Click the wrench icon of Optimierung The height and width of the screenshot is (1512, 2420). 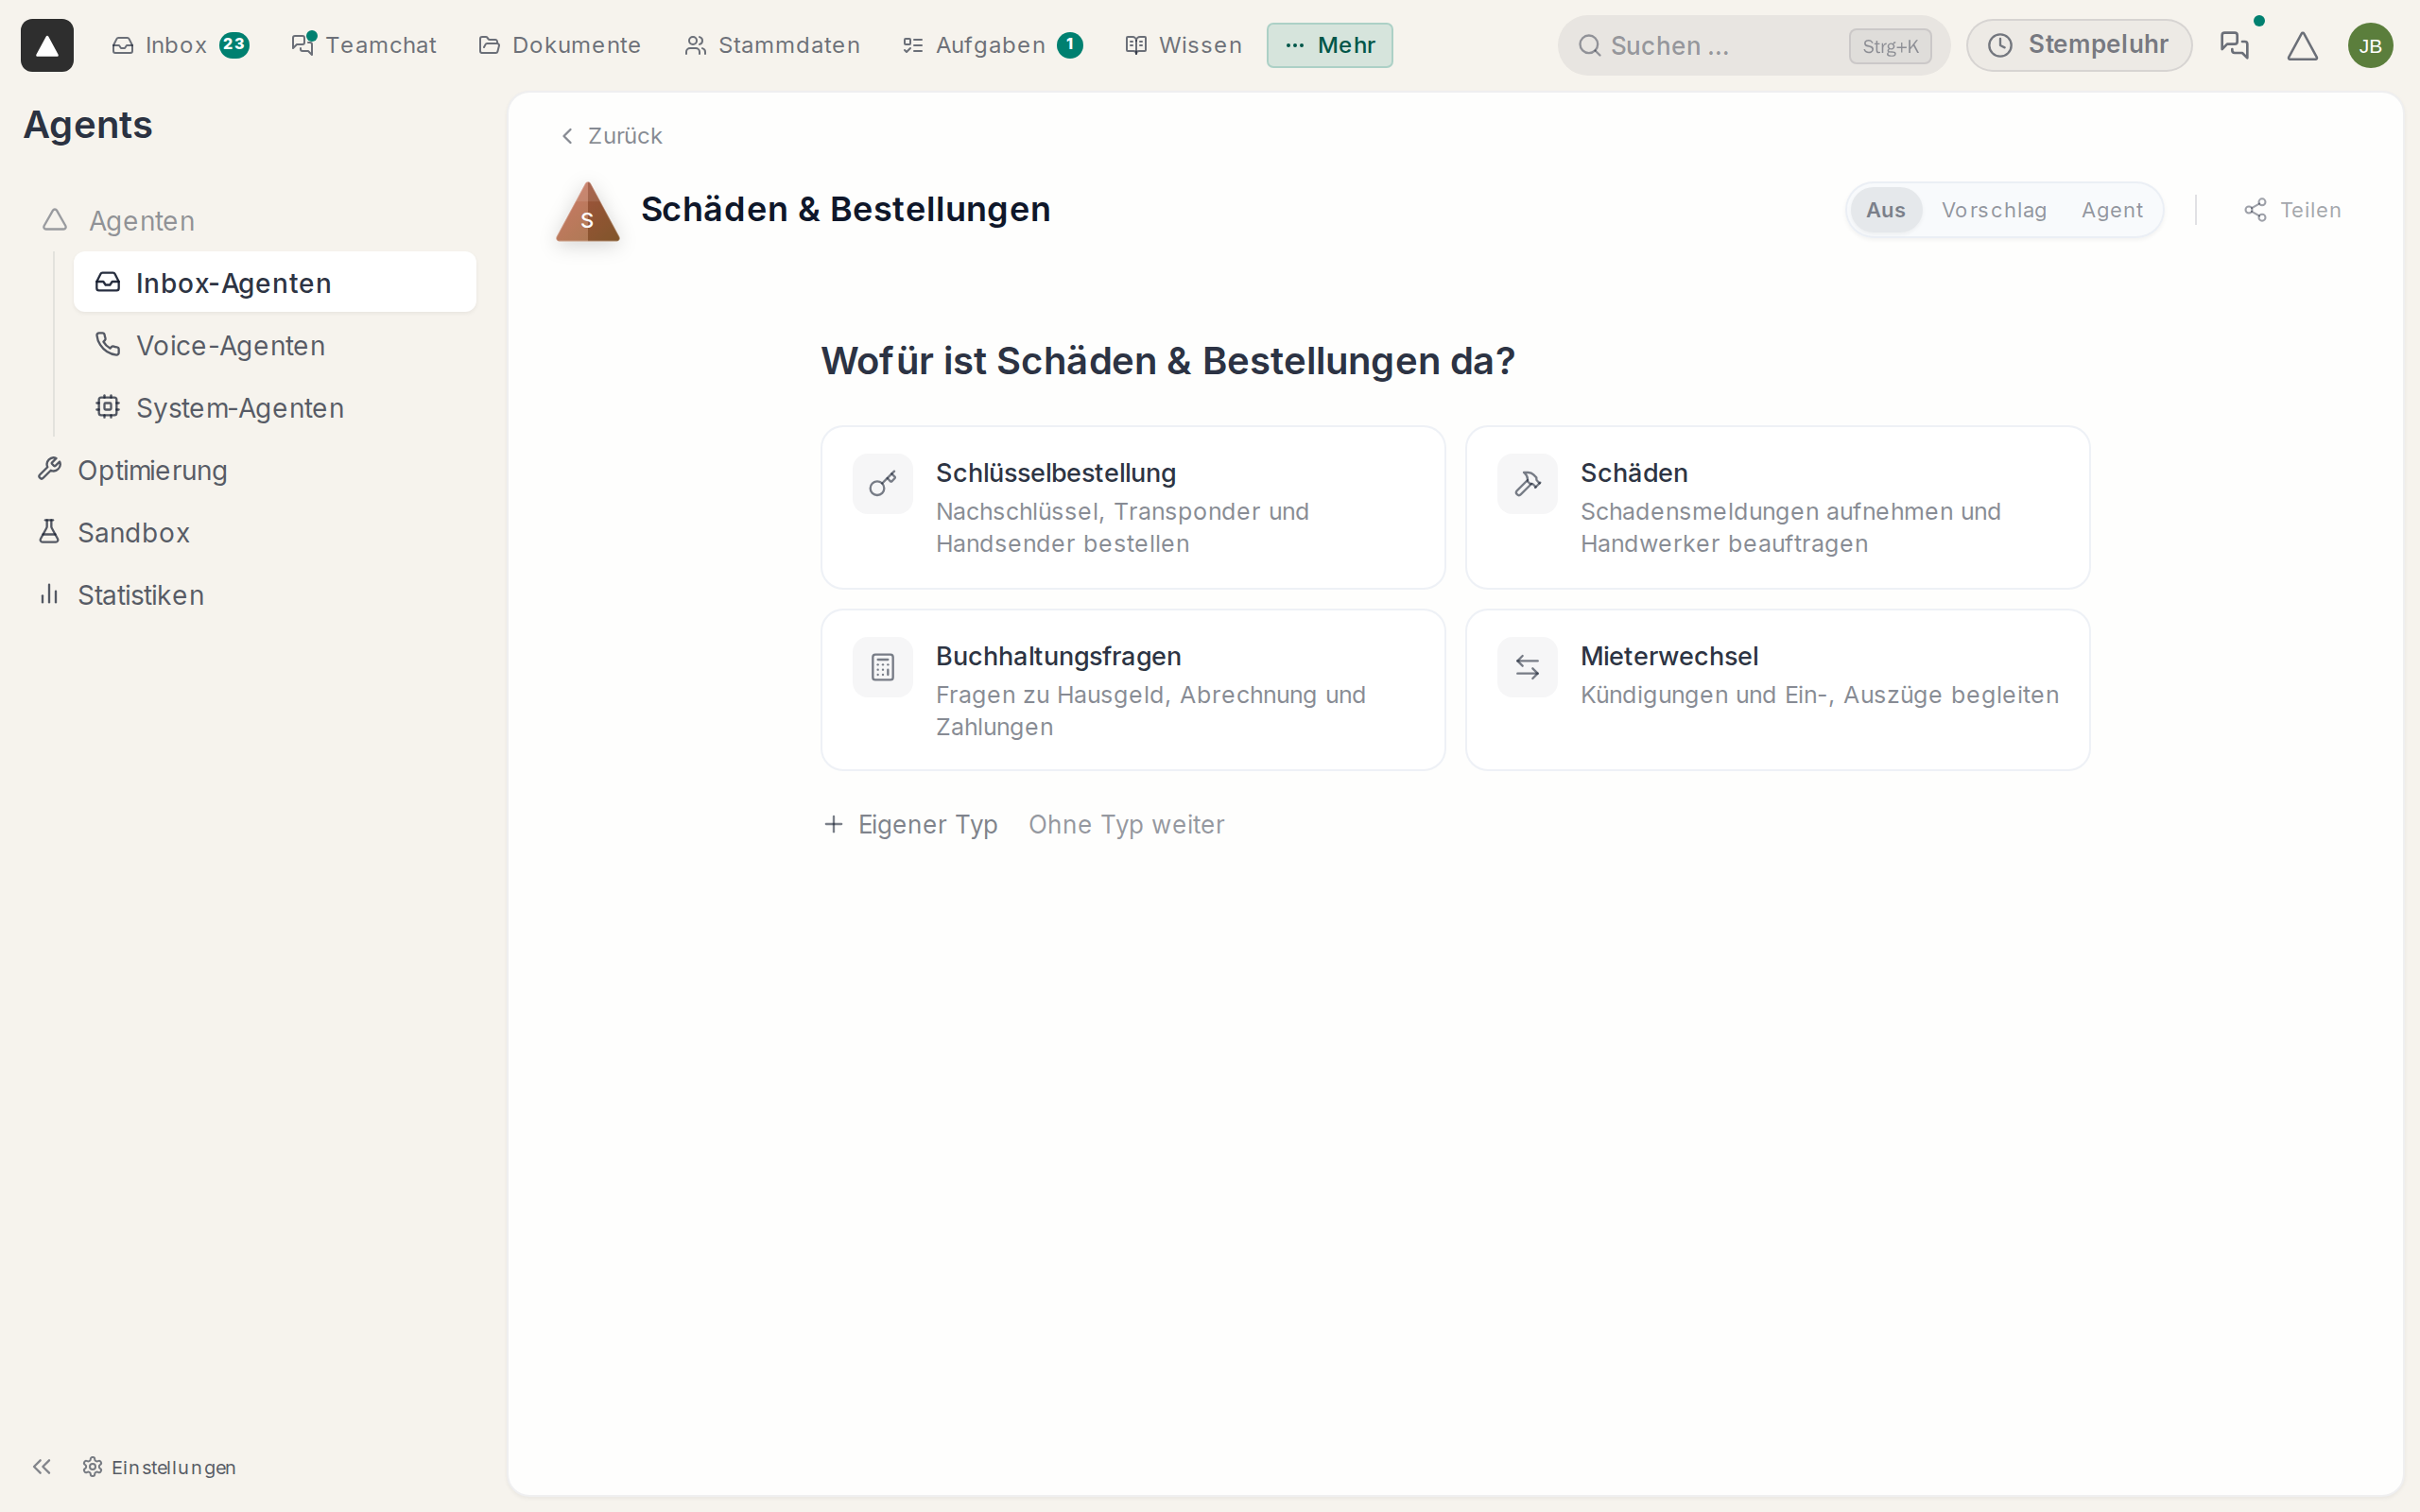(49, 468)
